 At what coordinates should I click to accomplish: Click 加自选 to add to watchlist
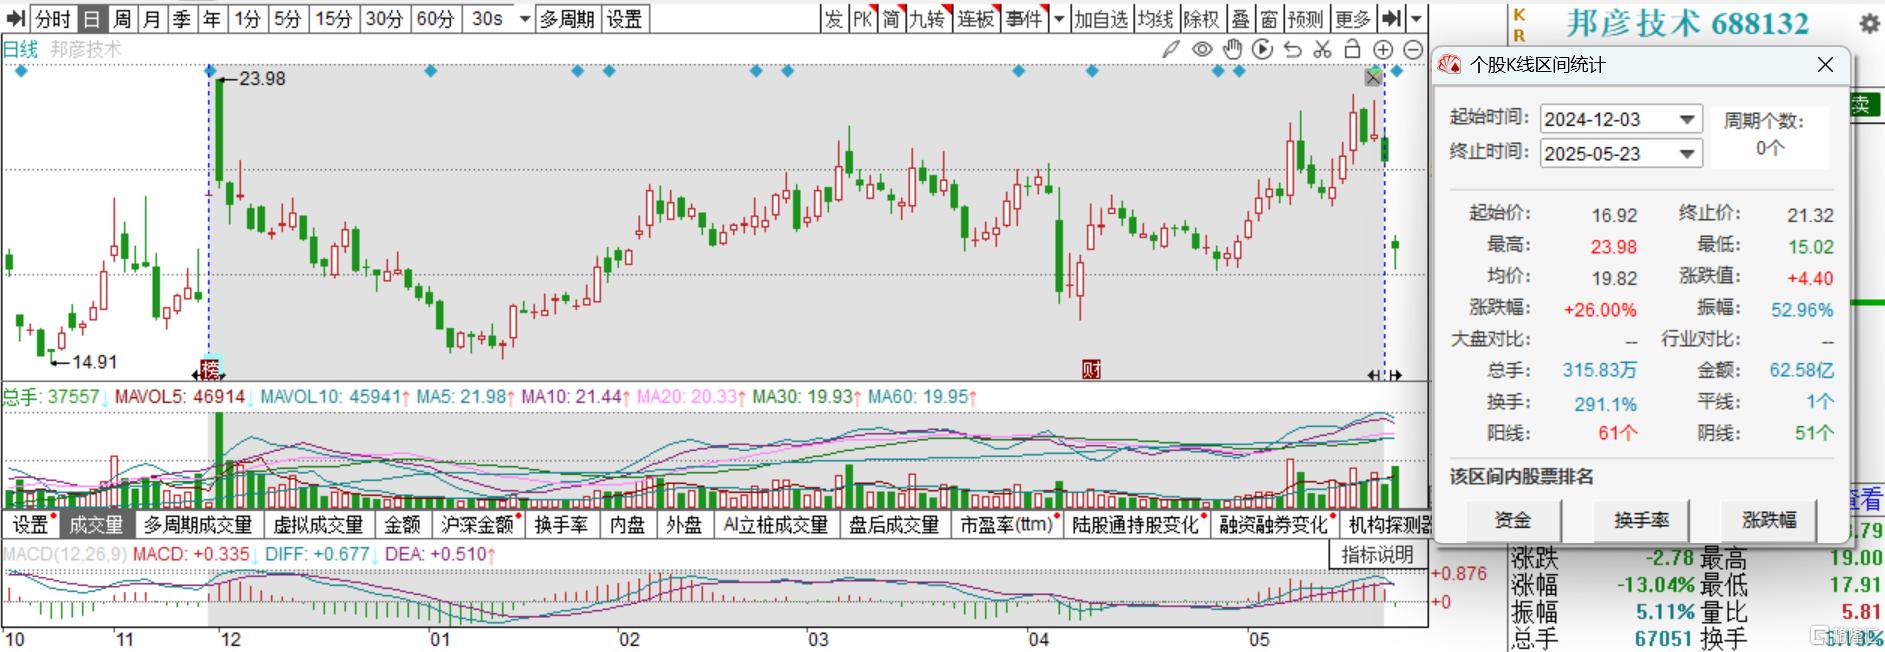(1101, 19)
